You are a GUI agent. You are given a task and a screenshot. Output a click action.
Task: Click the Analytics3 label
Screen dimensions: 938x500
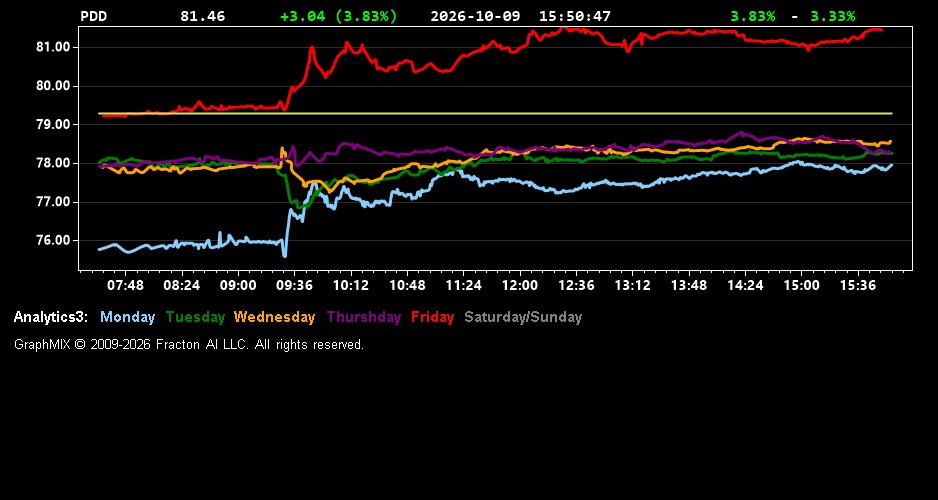[x=51, y=318]
